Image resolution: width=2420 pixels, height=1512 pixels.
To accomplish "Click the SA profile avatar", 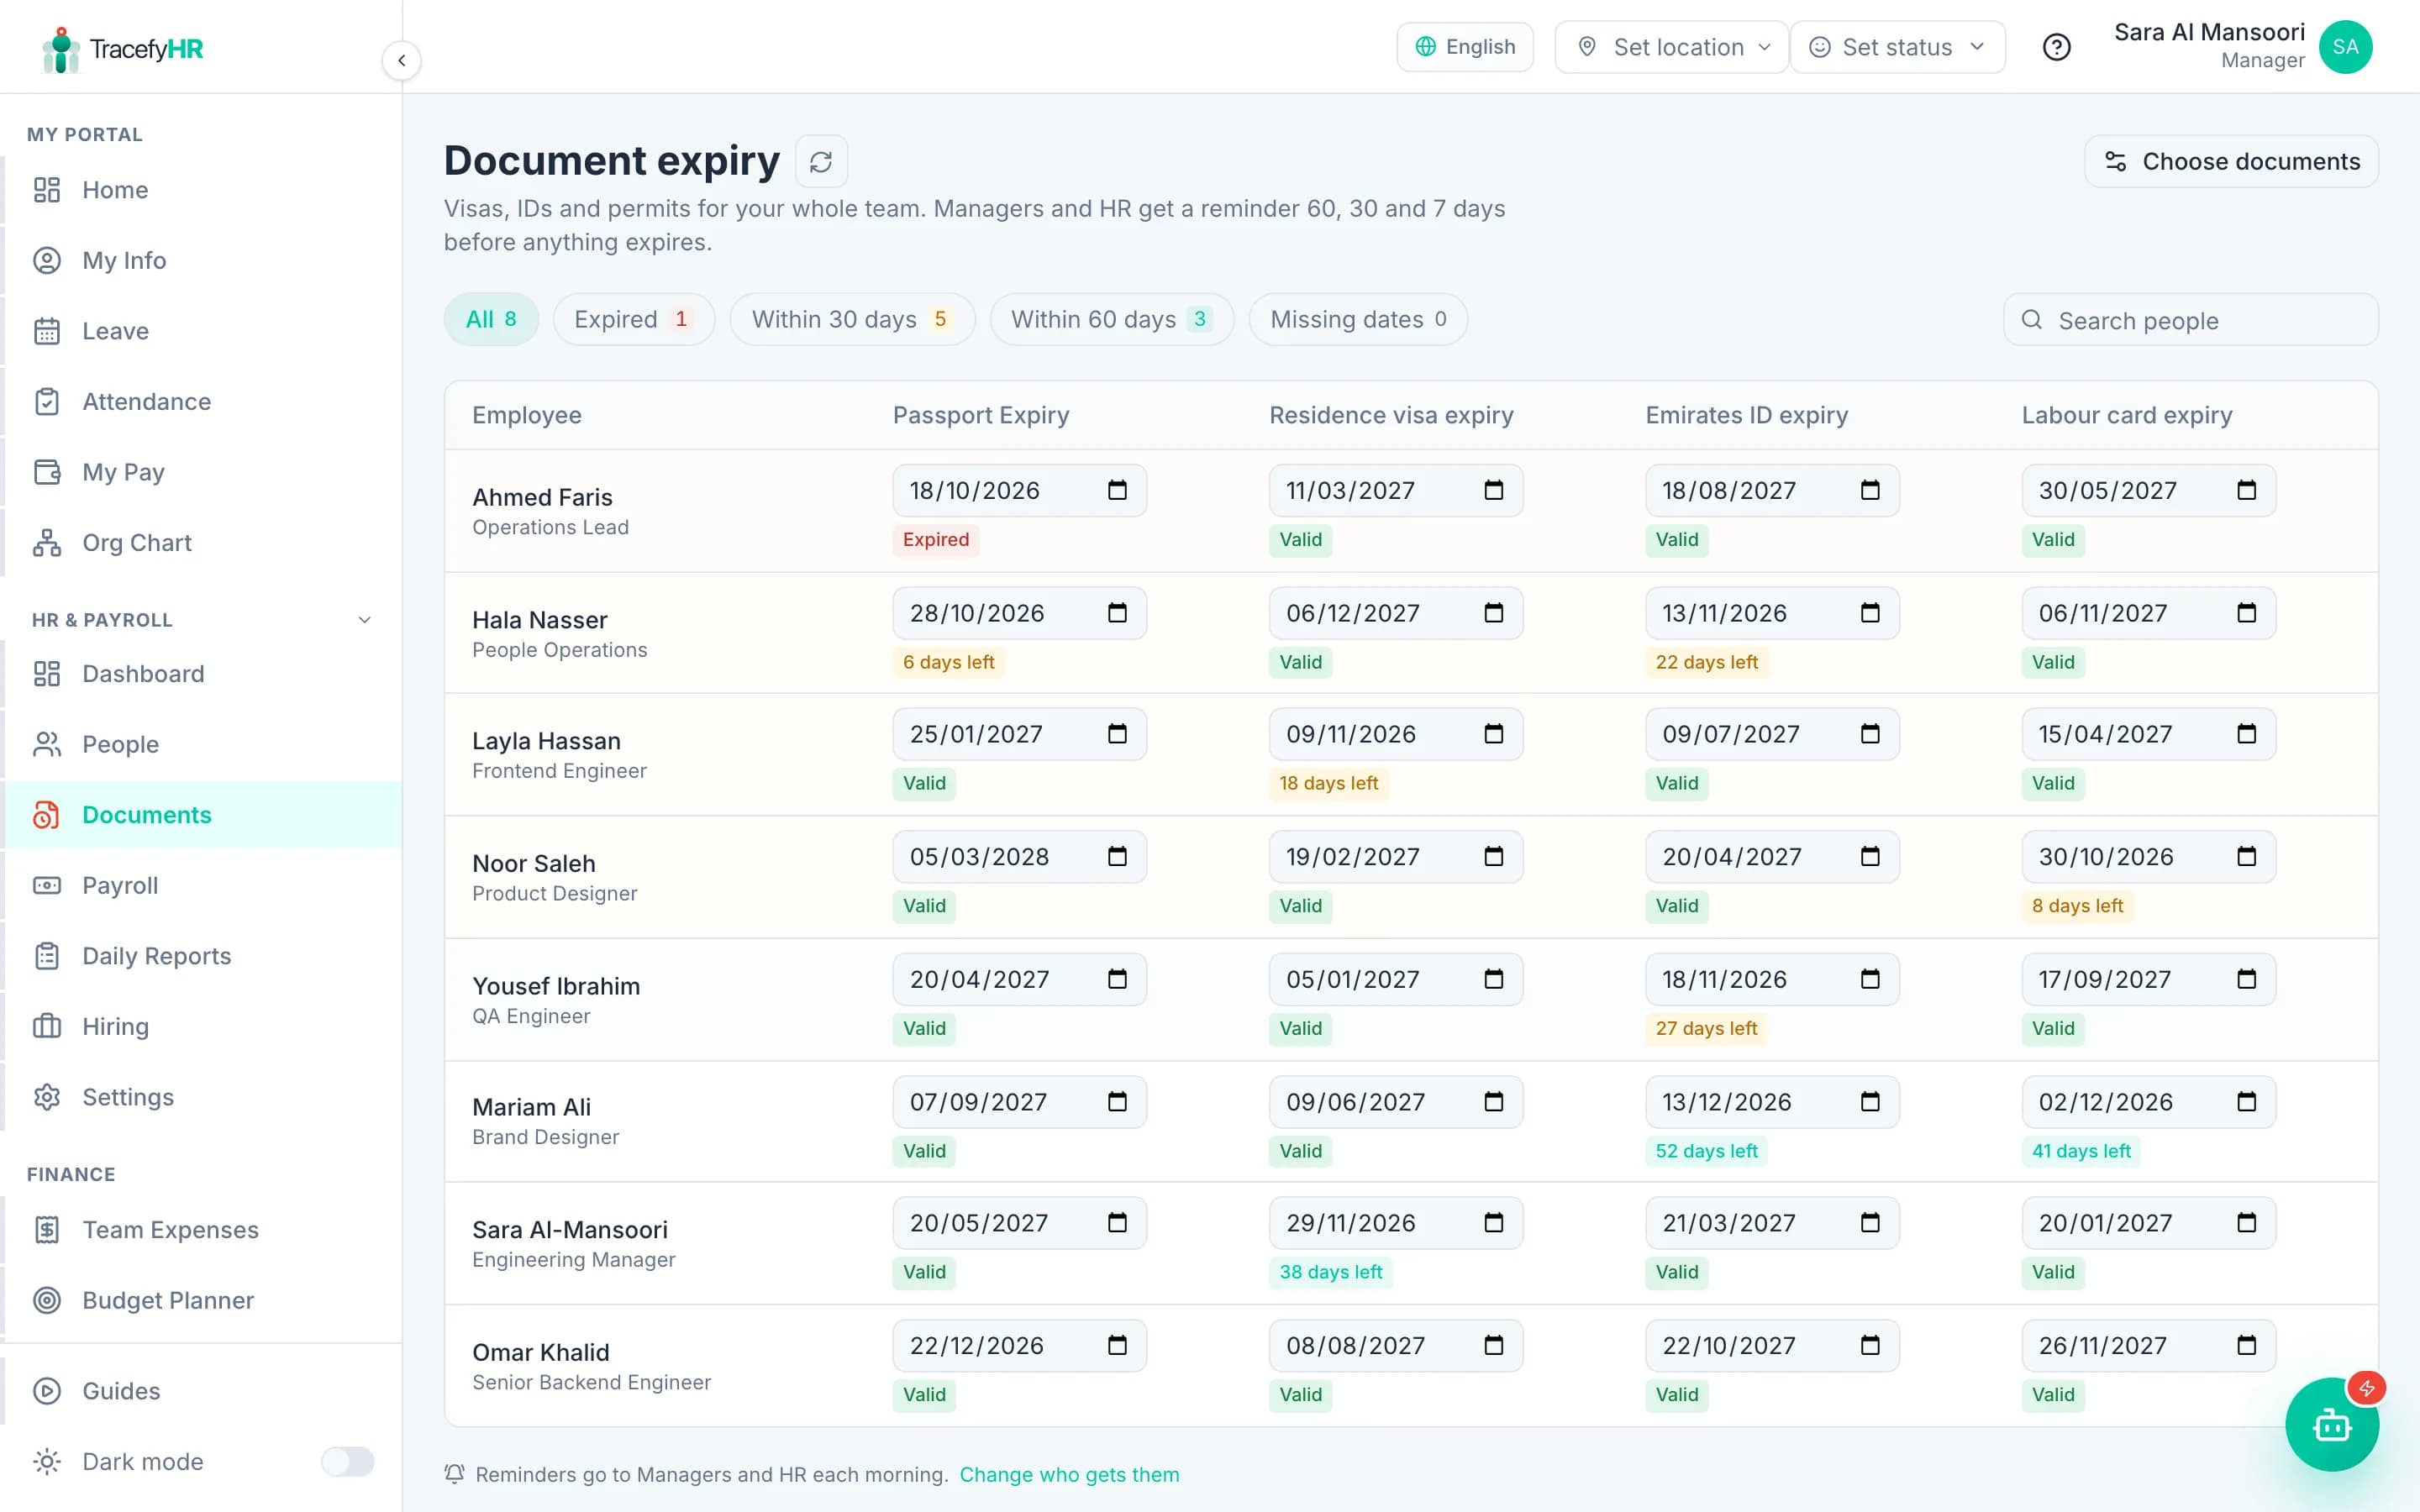I will point(2345,47).
